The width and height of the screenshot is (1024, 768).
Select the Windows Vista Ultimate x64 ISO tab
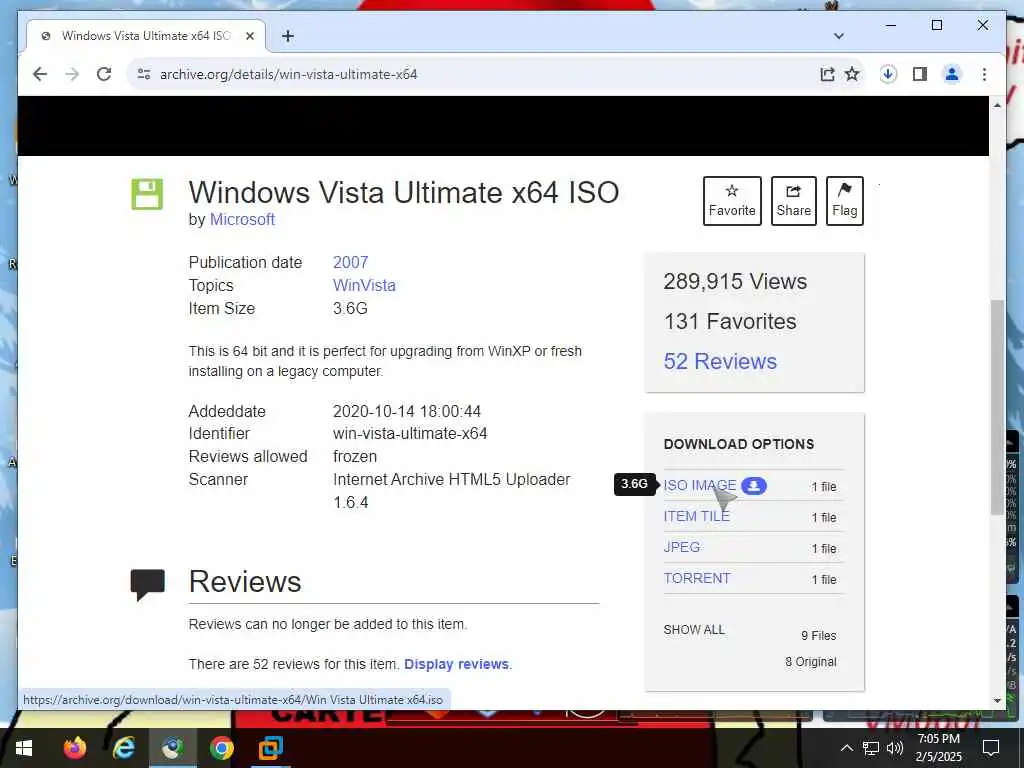(146, 36)
